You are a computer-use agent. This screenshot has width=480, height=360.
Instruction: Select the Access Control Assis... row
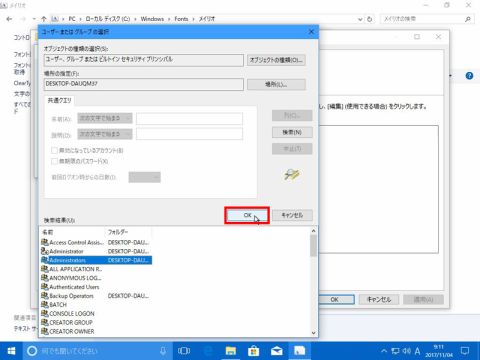tap(95, 242)
